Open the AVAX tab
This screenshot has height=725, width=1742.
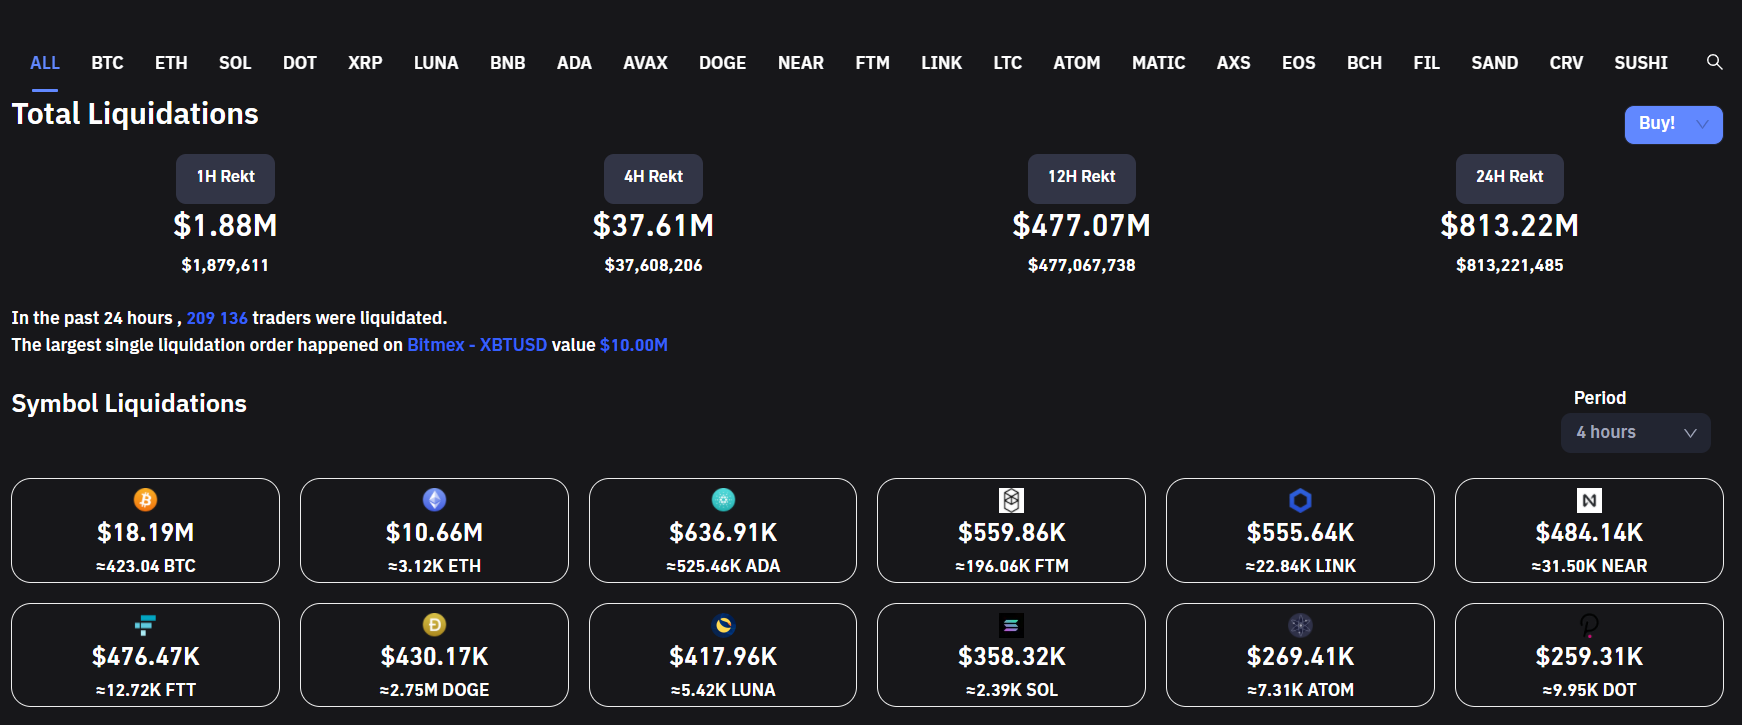[x=645, y=63]
